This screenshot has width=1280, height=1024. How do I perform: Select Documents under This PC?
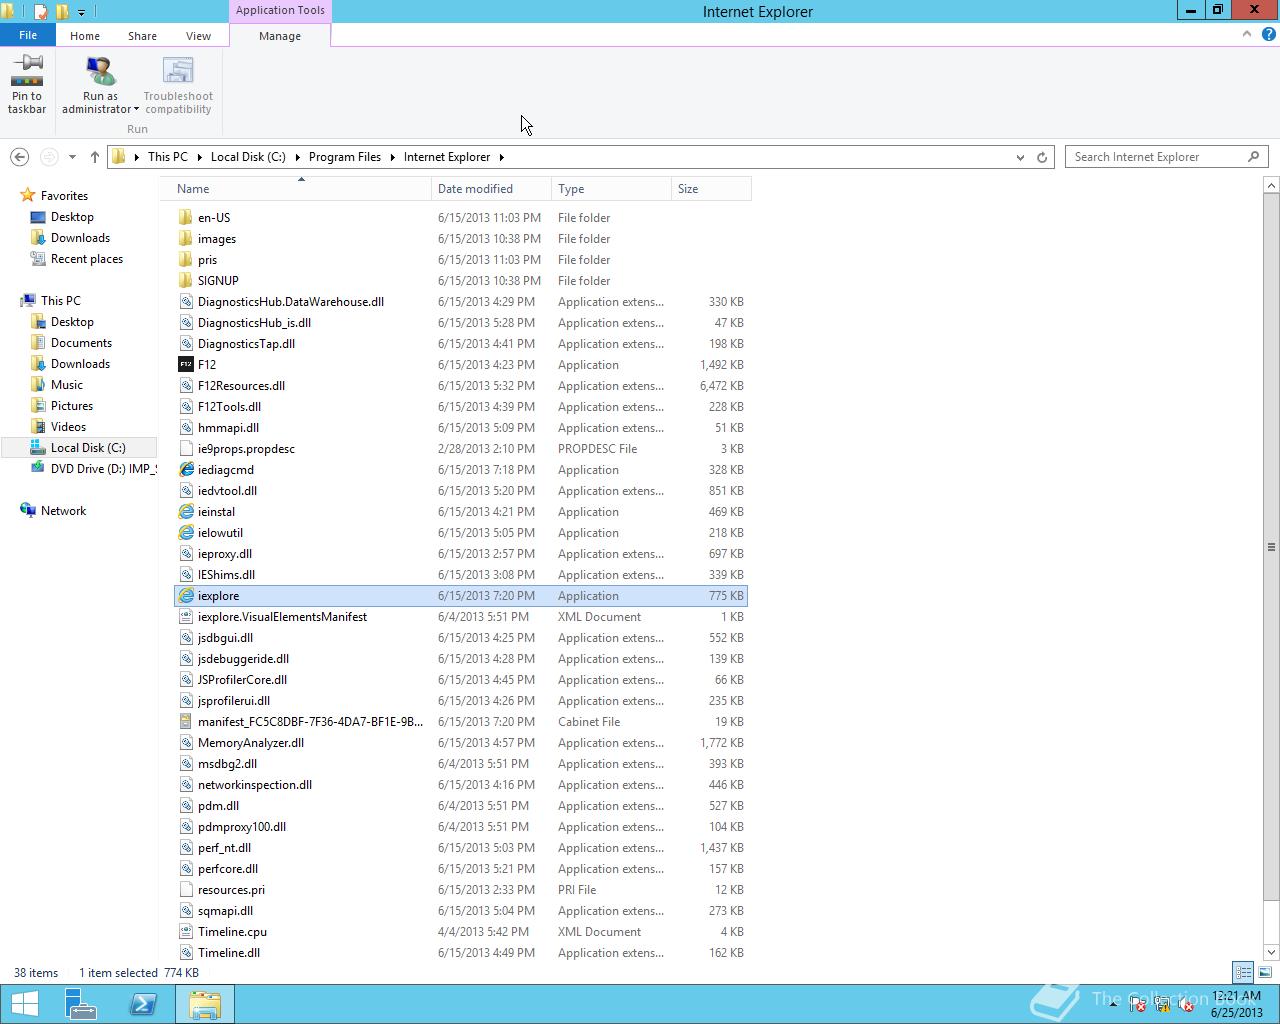click(x=81, y=343)
